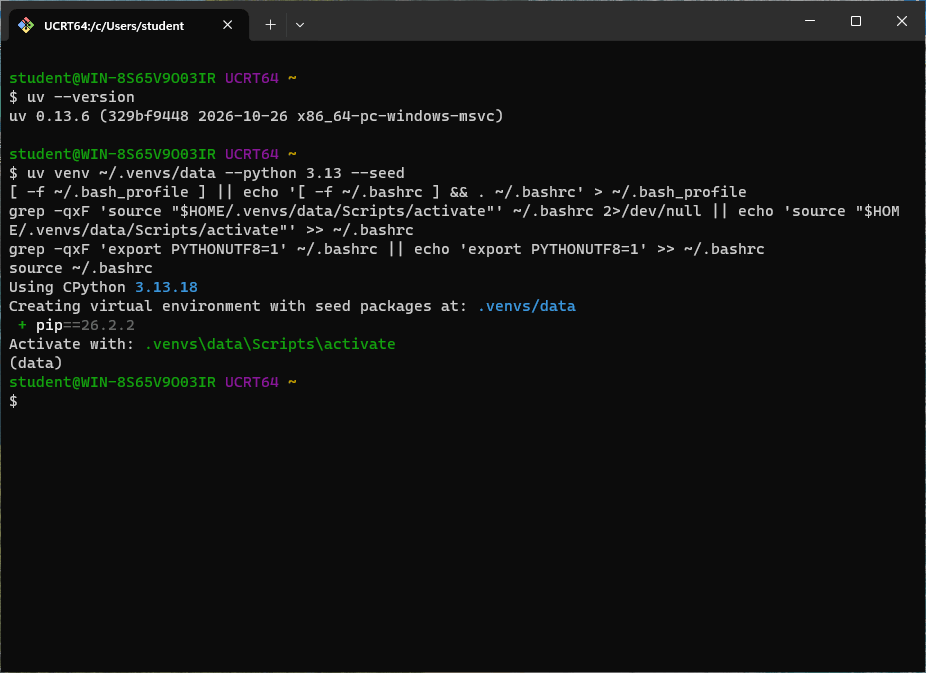Maximize the terminal window
The height and width of the screenshot is (673, 926).
[x=856, y=21]
